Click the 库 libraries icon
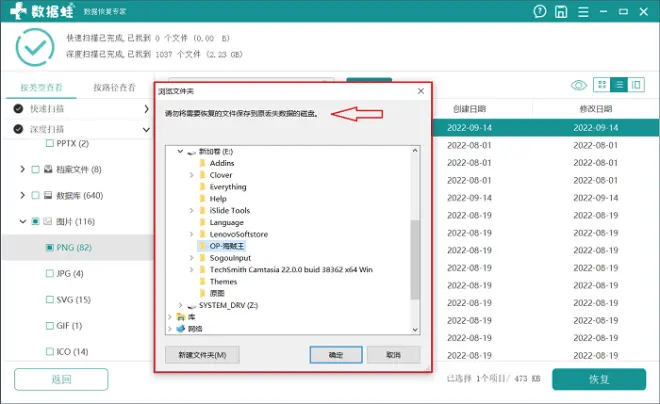Image resolution: width=660 pixels, height=404 pixels. 181,317
